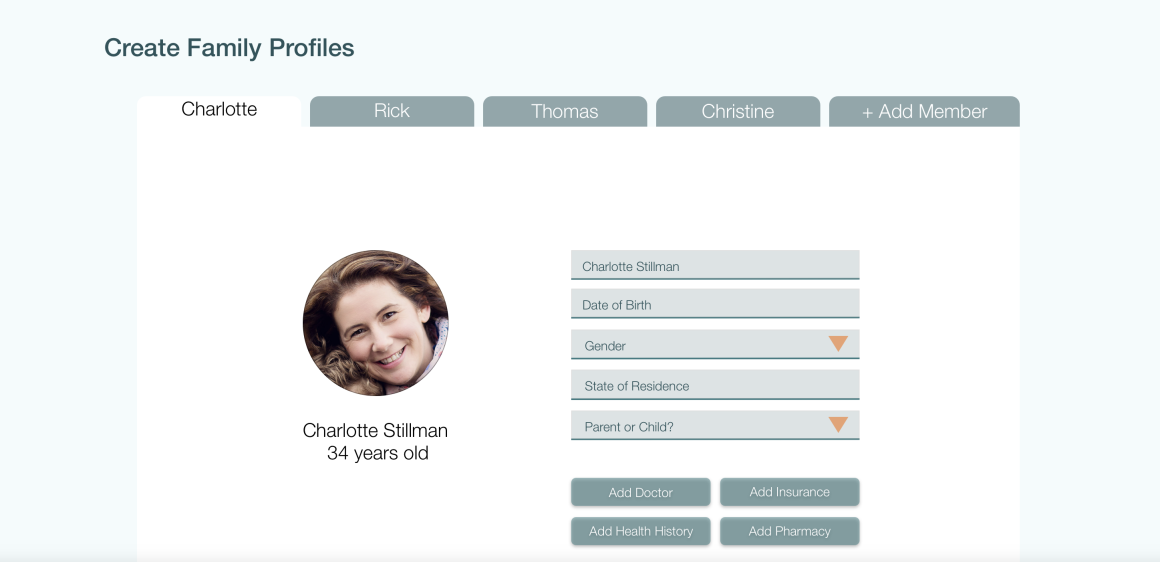Switch to the Rick tab

[392, 111]
